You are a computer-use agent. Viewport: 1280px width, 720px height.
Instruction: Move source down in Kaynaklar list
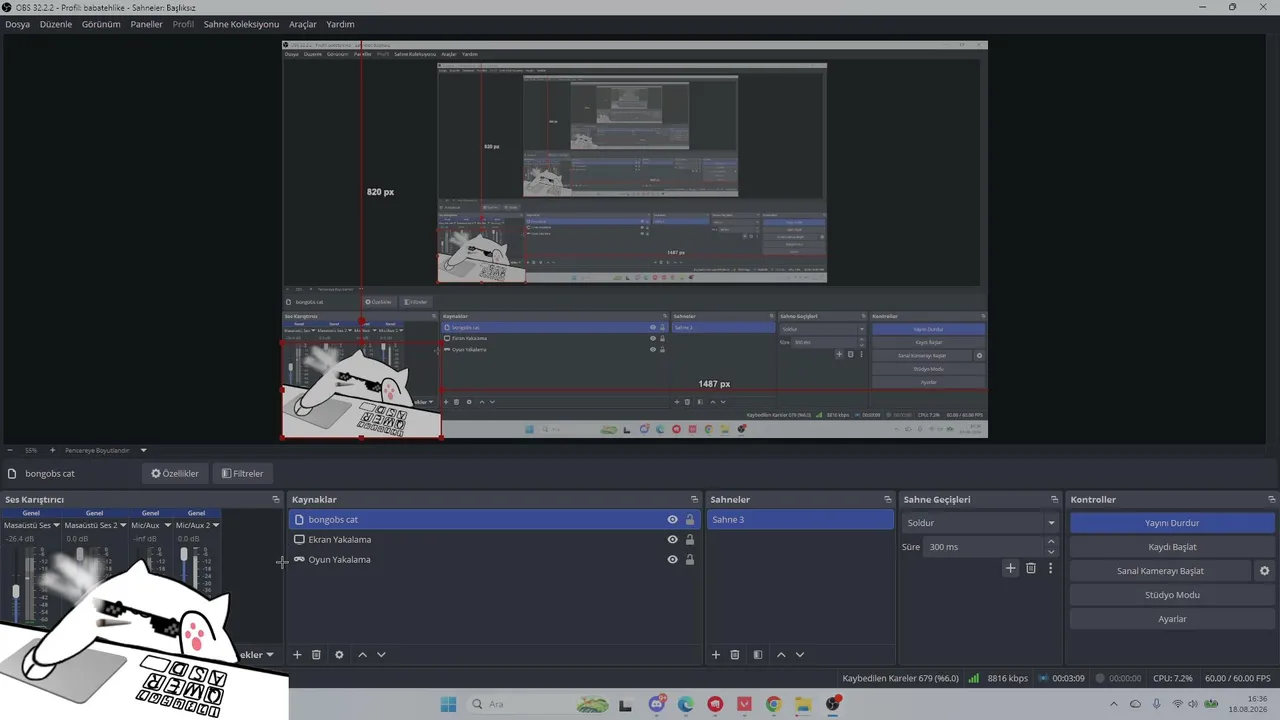[381, 655]
